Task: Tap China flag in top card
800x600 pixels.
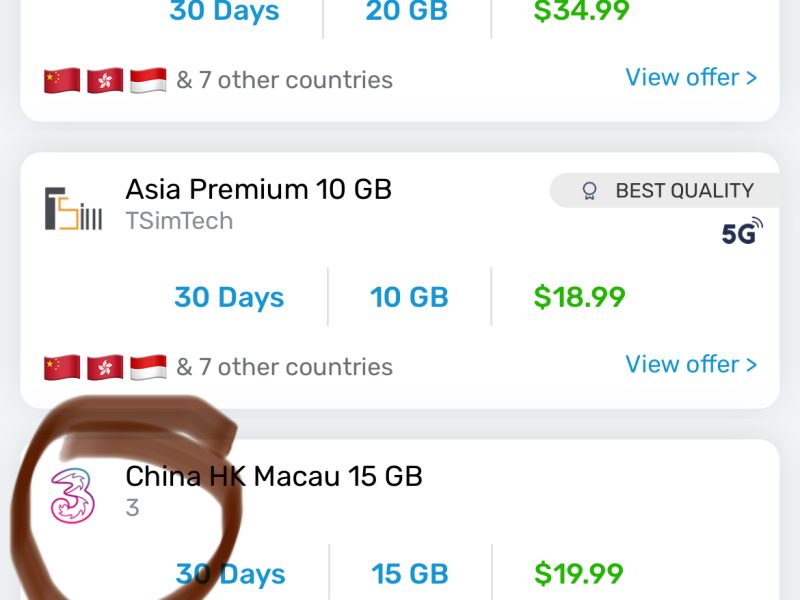Action: click(x=62, y=80)
